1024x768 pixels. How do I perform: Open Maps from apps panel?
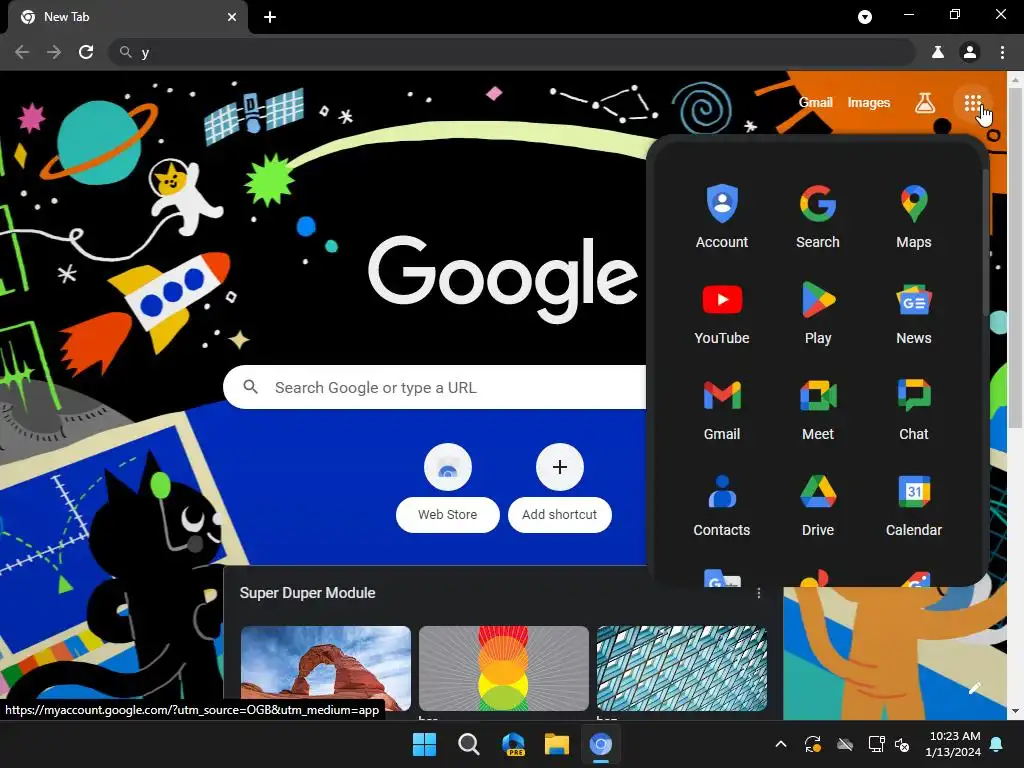pyautogui.click(x=914, y=216)
